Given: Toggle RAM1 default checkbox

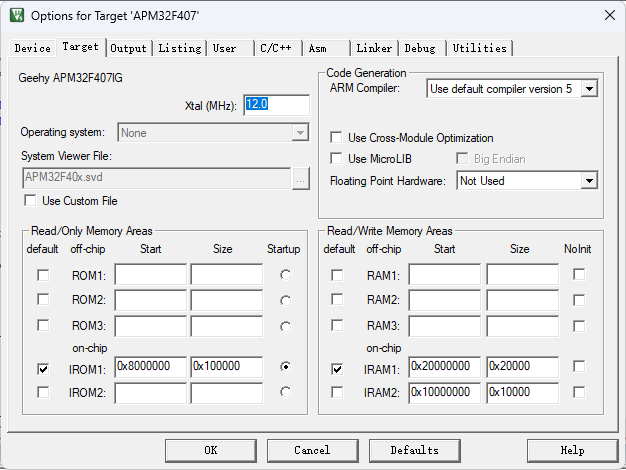Looking at the screenshot, I should tap(337, 275).
